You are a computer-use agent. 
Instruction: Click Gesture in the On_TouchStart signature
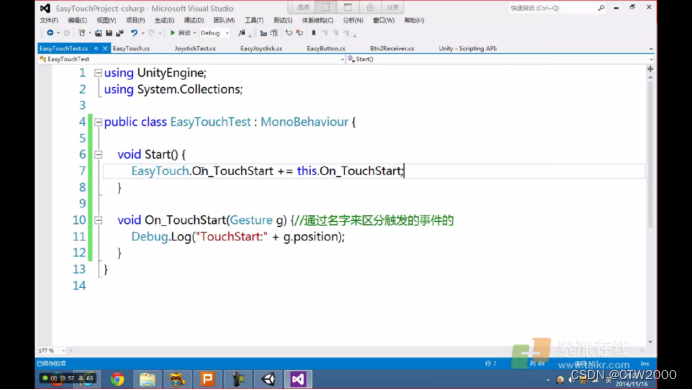(x=251, y=220)
